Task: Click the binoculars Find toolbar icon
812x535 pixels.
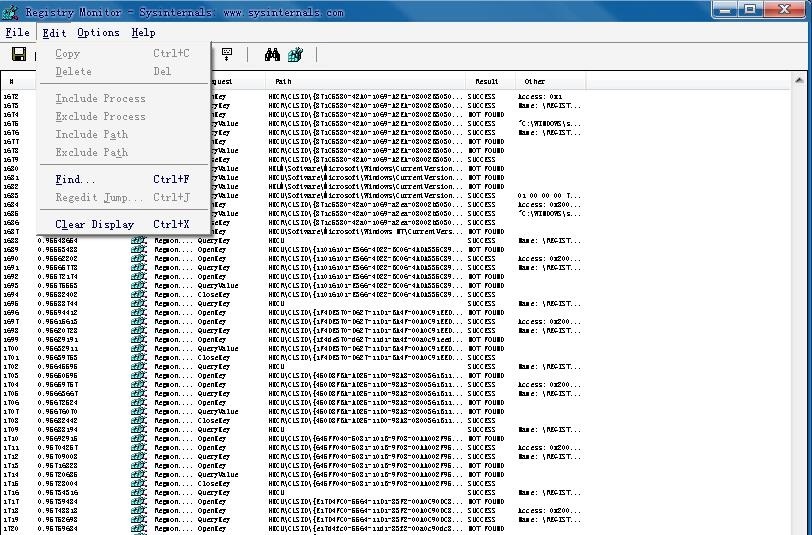Action: coord(271,54)
